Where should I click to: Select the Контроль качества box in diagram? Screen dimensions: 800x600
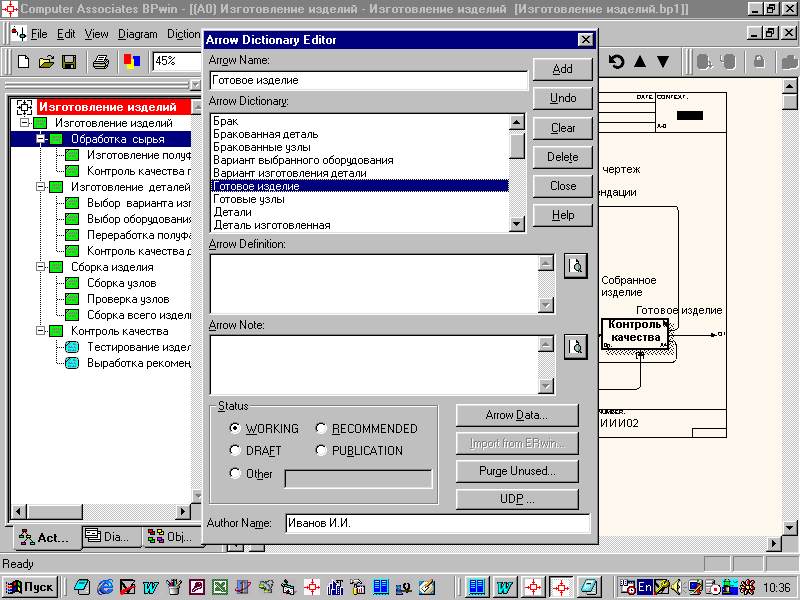pyautogui.click(x=635, y=333)
